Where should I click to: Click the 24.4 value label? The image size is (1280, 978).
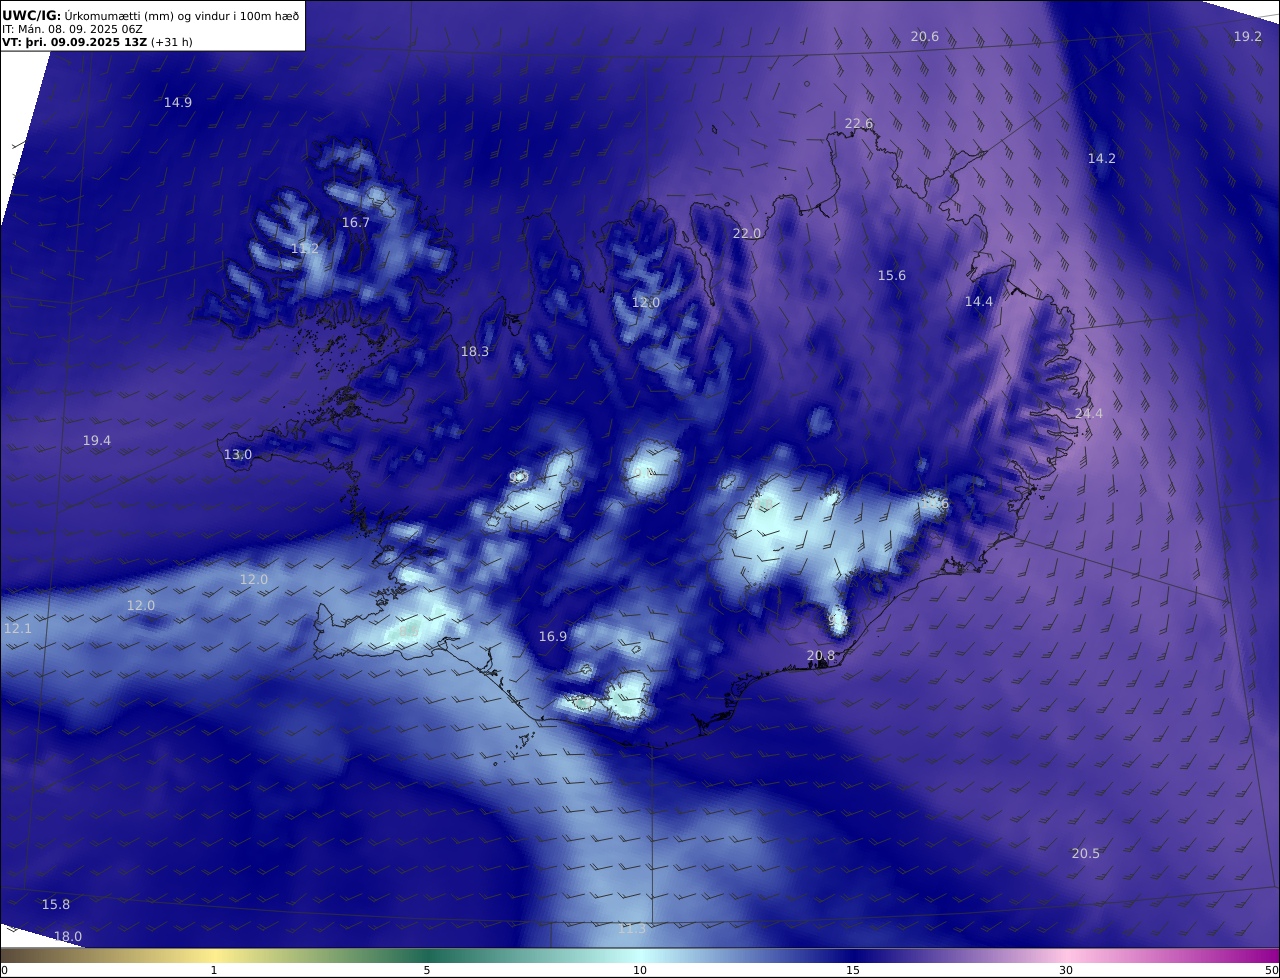(1089, 413)
